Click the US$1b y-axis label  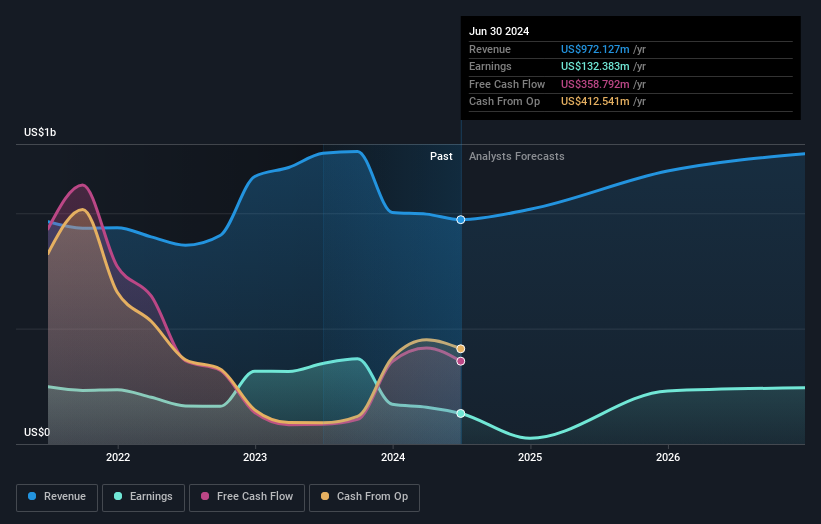[40, 132]
